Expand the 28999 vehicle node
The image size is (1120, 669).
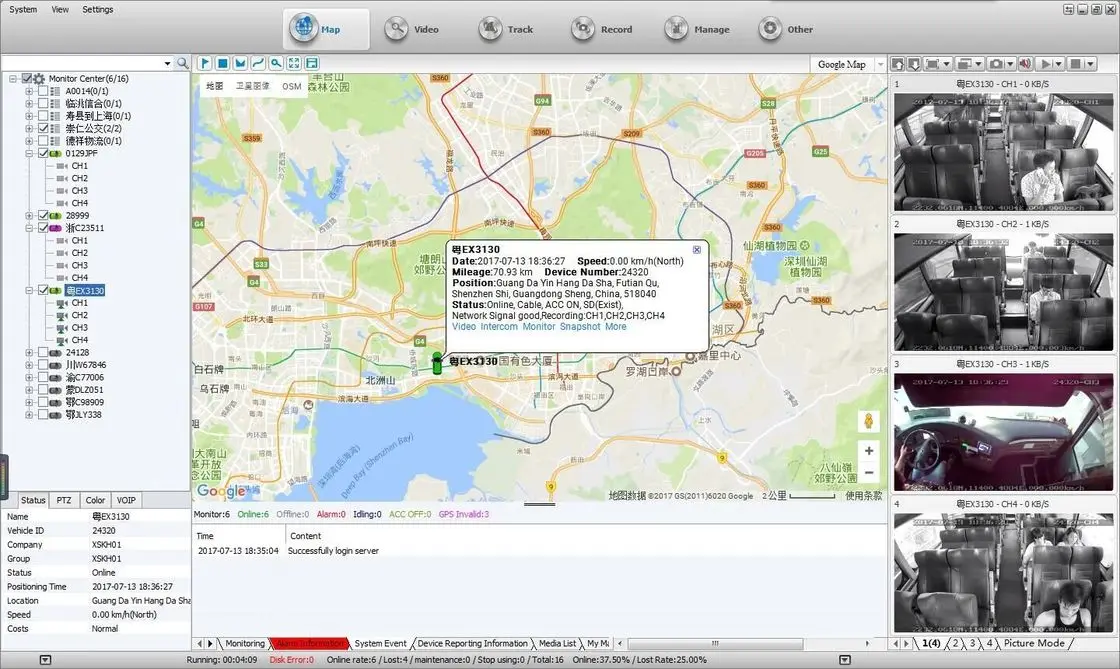tap(29, 216)
